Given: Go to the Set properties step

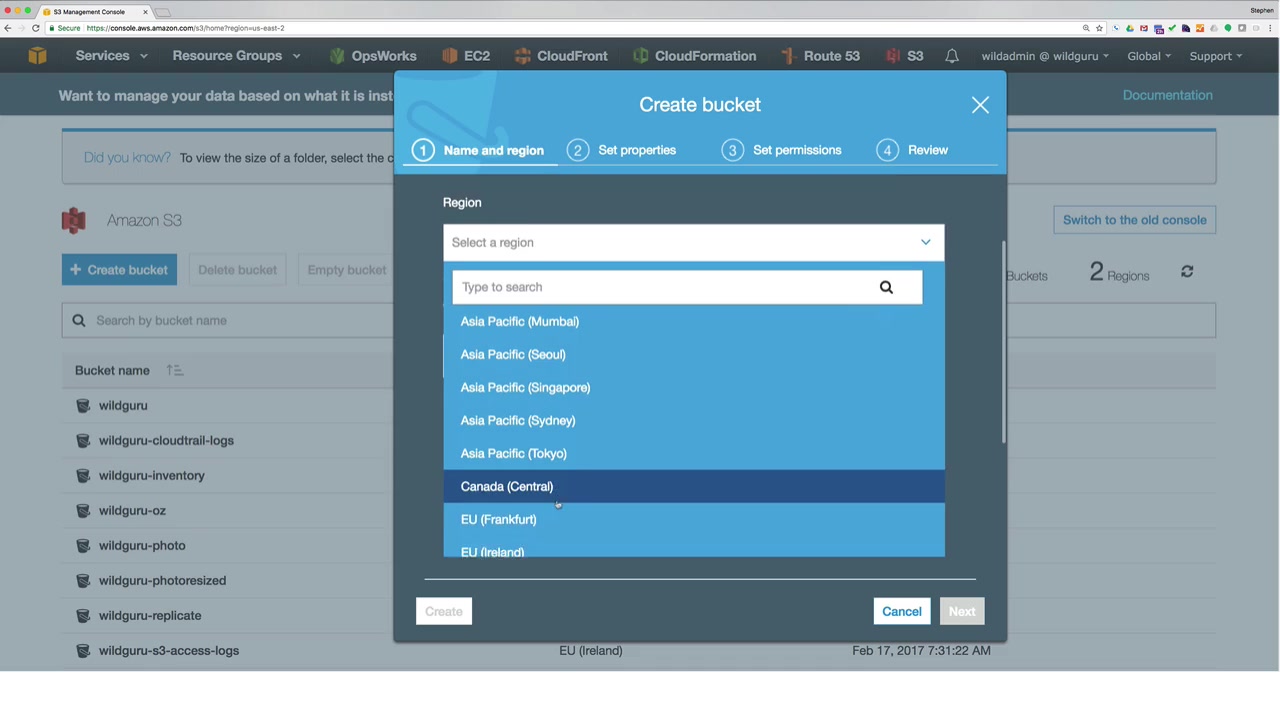Looking at the screenshot, I should 622,150.
